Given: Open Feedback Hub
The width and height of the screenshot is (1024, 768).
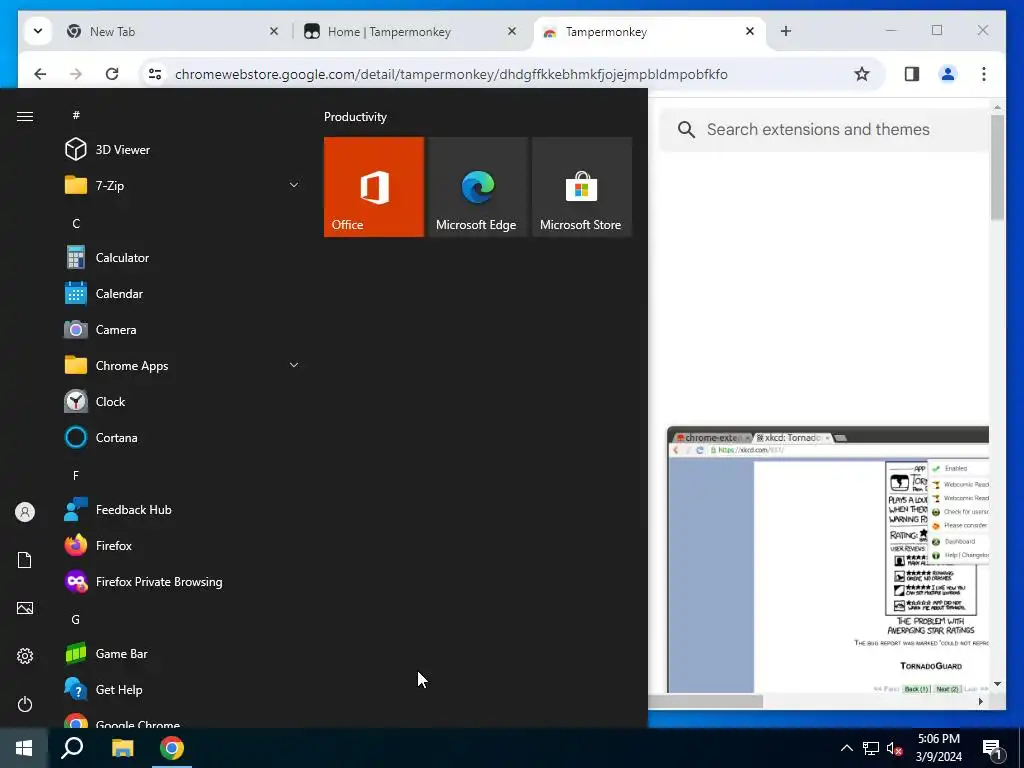Looking at the screenshot, I should [x=183, y=509].
